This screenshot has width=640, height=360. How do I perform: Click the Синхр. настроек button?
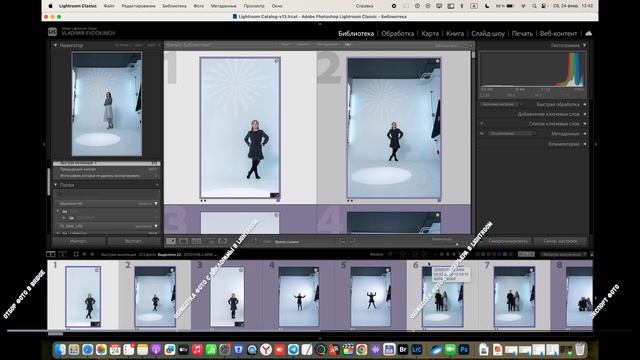coord(560,241)
